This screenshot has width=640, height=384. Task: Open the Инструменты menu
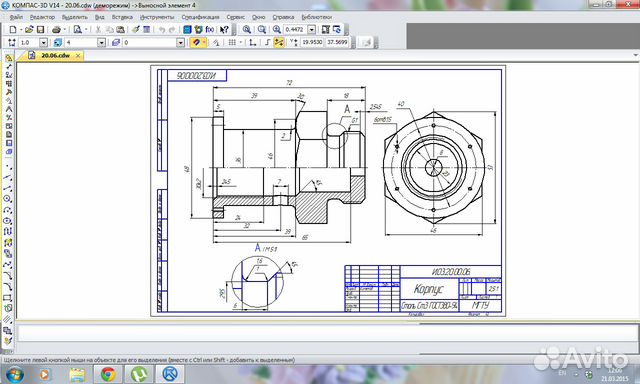(157, 17)
